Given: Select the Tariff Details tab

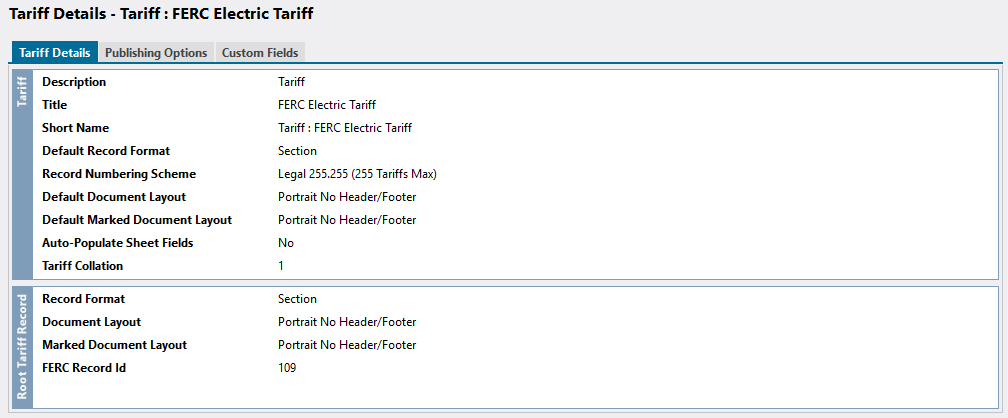Looking at the screenshot, I should point(55,53).
